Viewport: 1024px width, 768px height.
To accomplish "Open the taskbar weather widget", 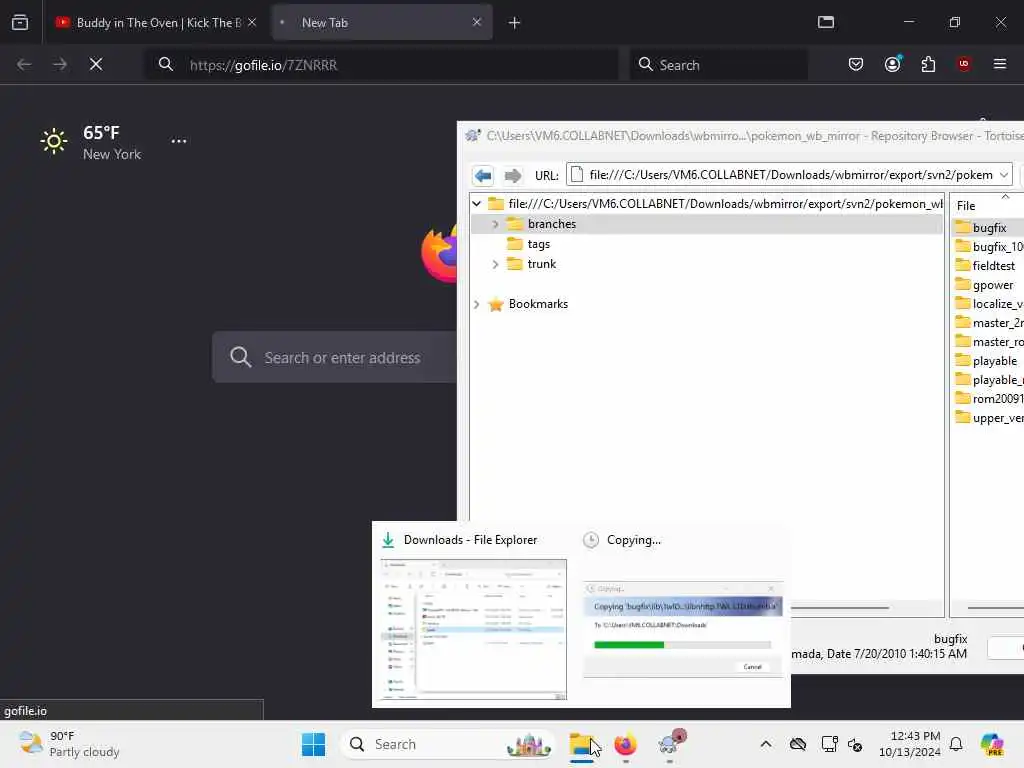I will (x=69, y=744).
